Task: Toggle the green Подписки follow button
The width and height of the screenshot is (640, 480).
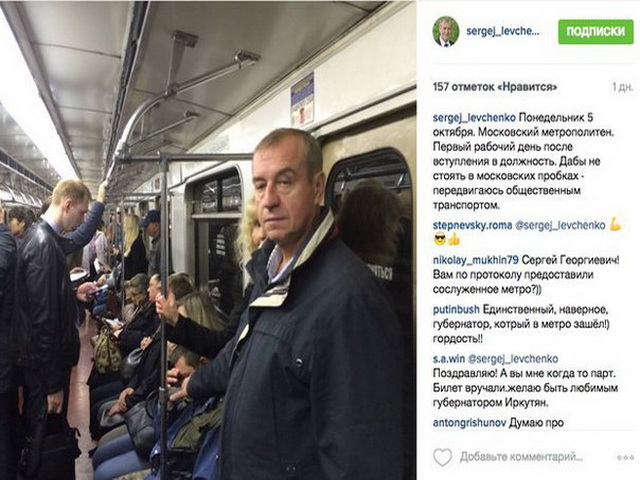Action: pyautogui.click(x=596, y=31)
